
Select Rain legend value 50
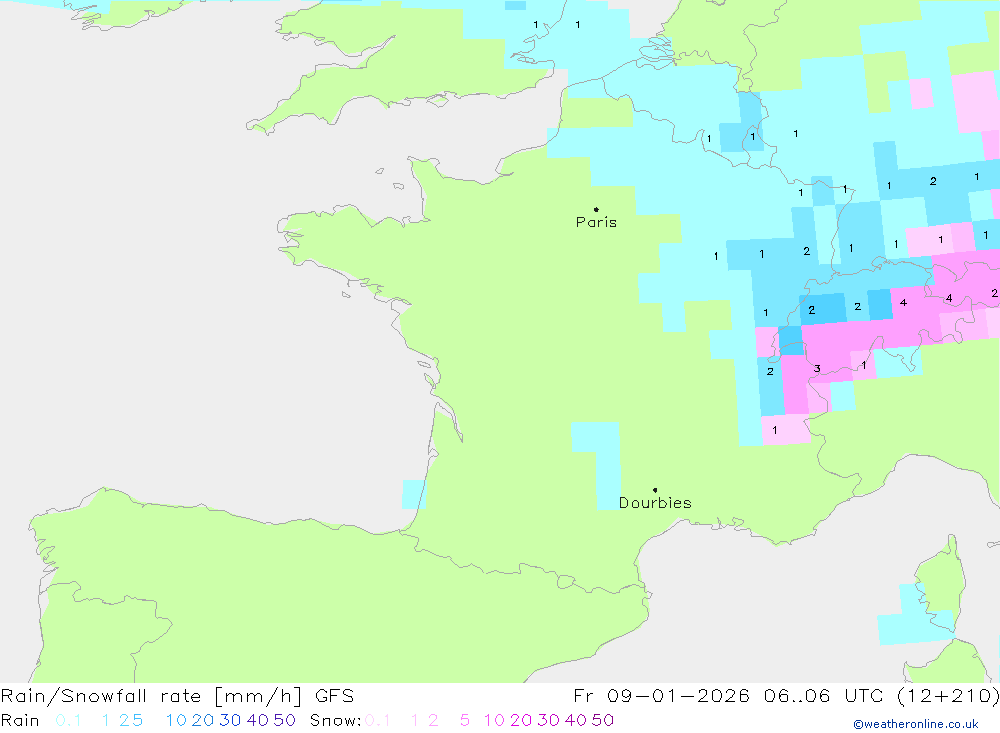(x=284, y=720)
